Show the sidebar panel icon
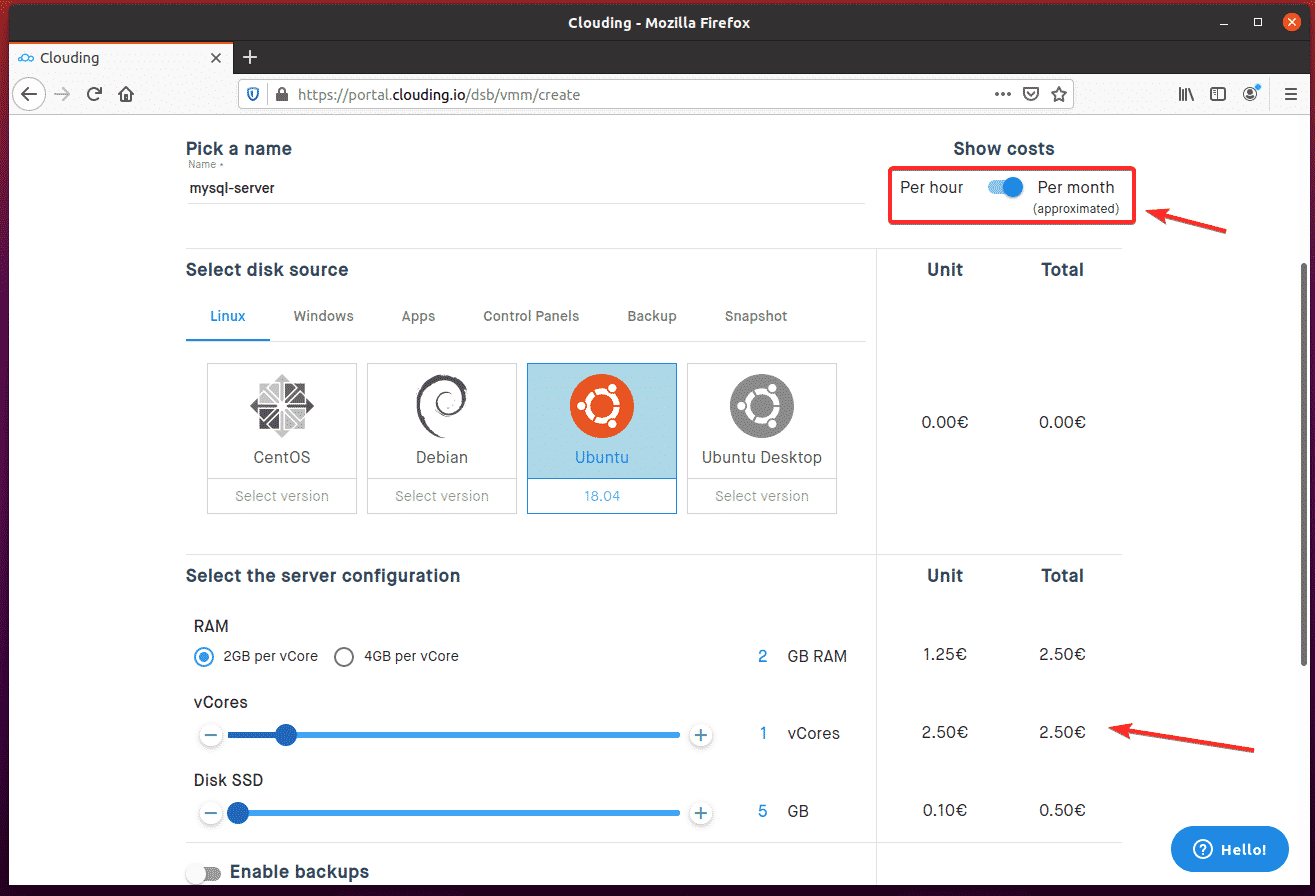The width and height of the screenshot is (1315, 896). (x=1218, y=94)
